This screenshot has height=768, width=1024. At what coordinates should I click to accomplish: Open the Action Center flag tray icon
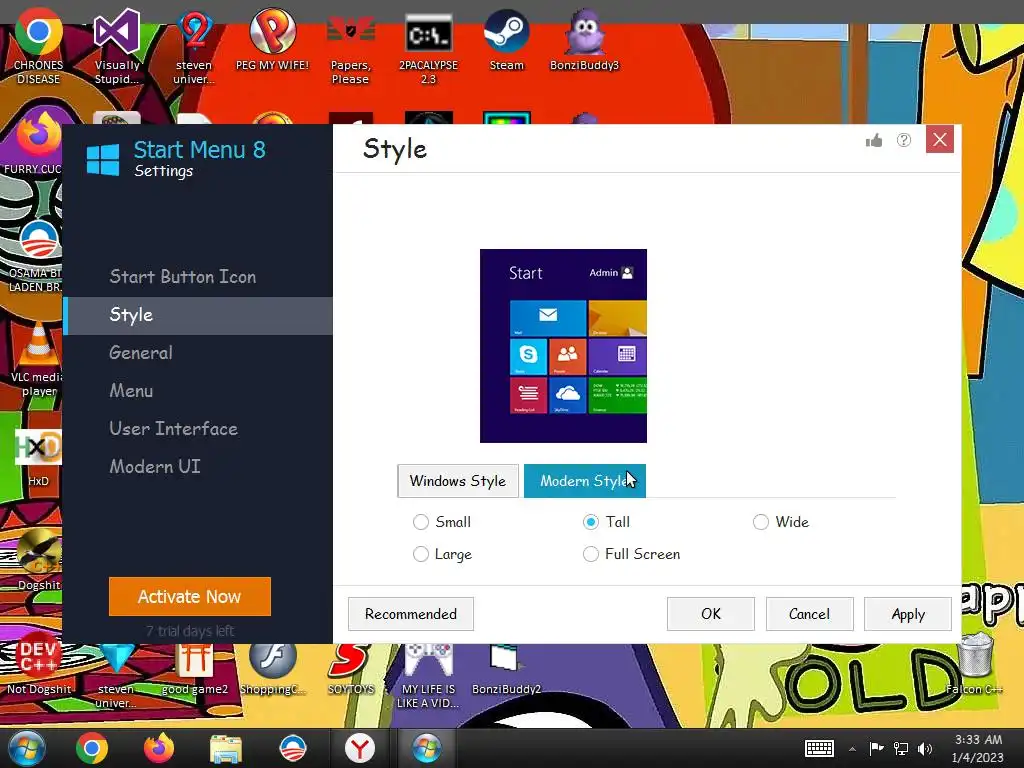point(876,748)
